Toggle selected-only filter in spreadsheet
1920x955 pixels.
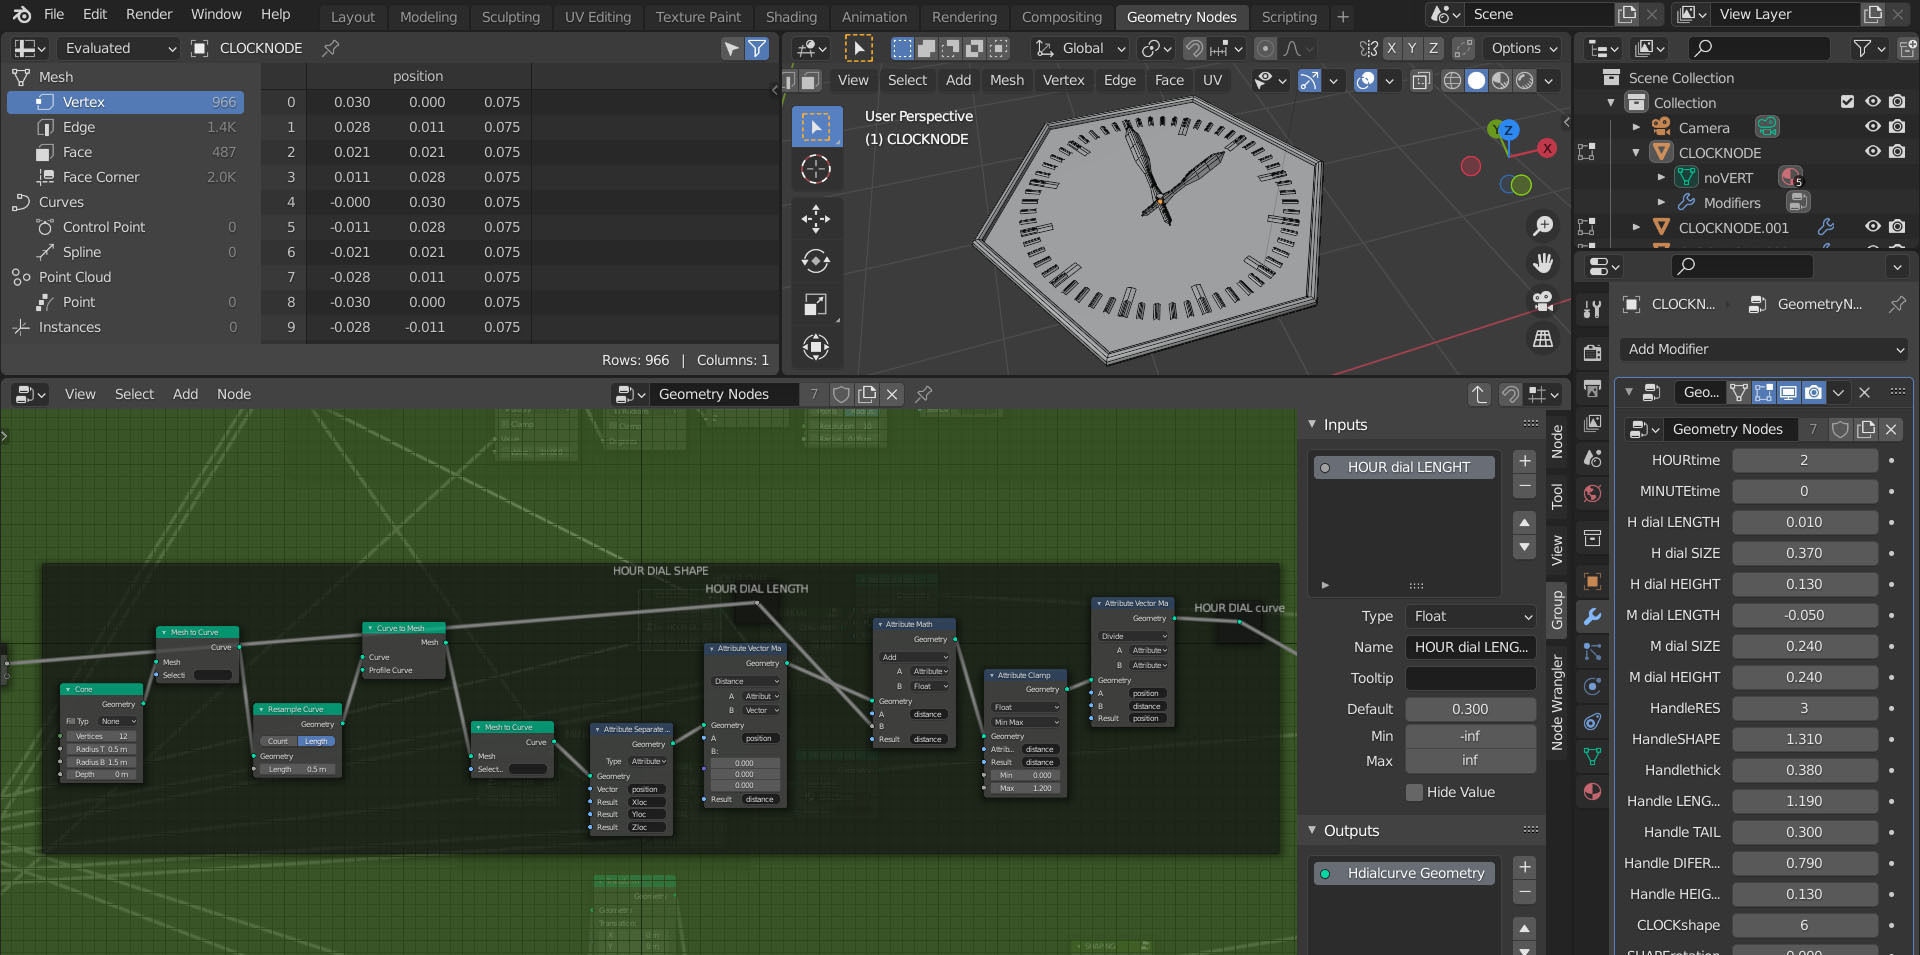[733, 48]
